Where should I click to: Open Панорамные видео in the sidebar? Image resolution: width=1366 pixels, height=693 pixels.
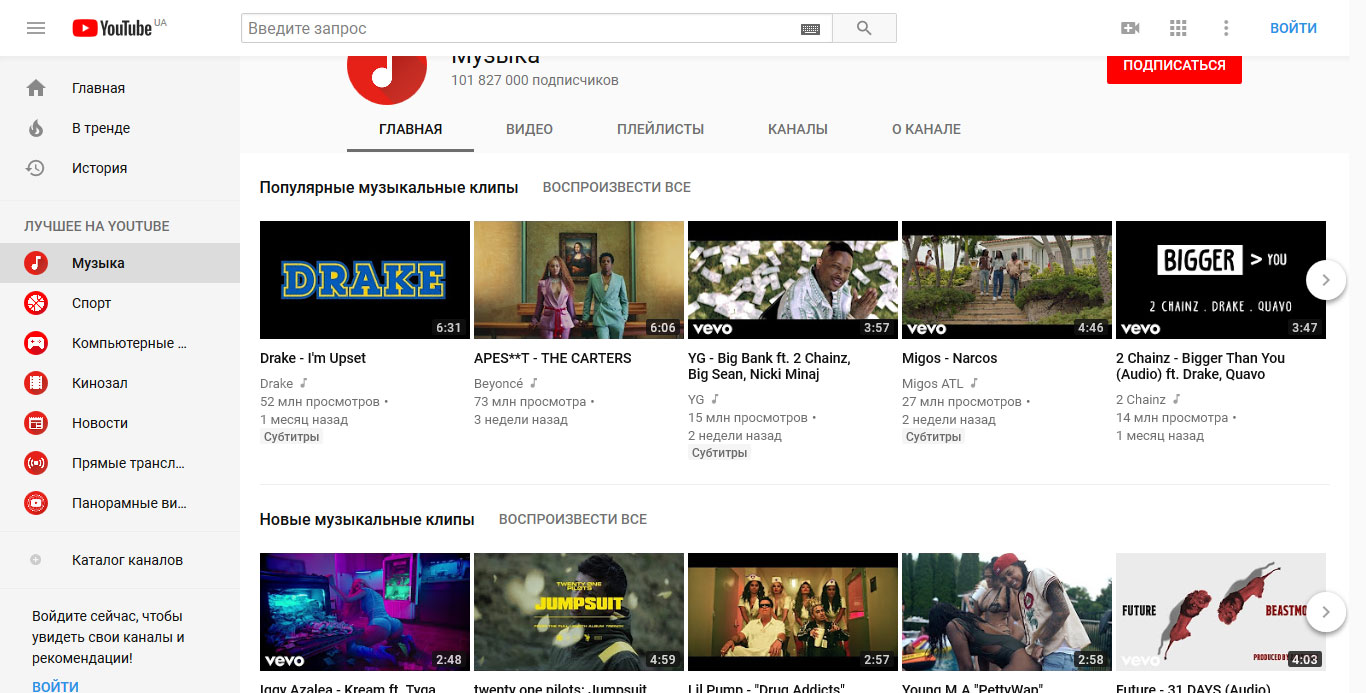tap(120, 503)
